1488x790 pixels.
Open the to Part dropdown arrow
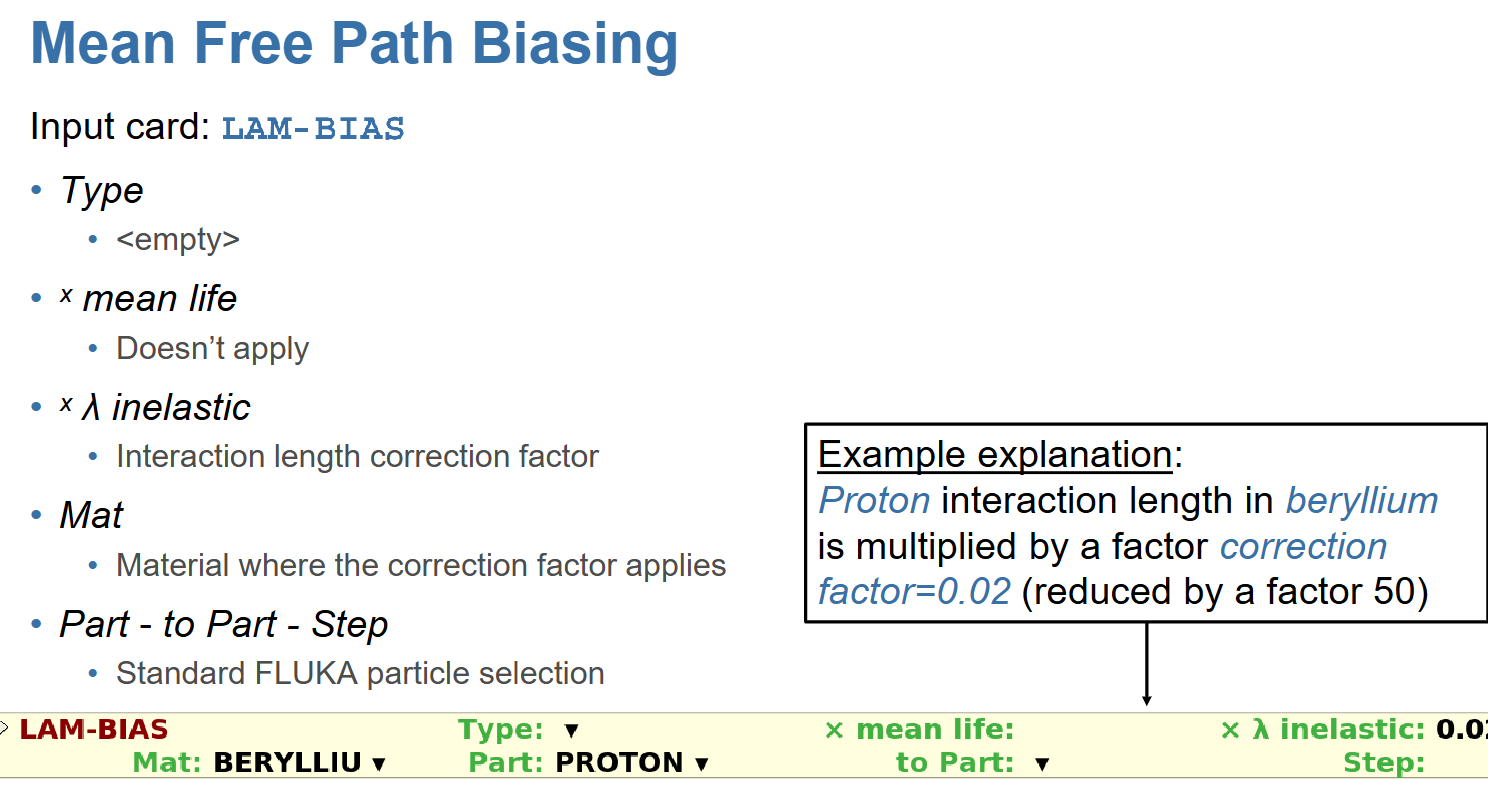1042,764
